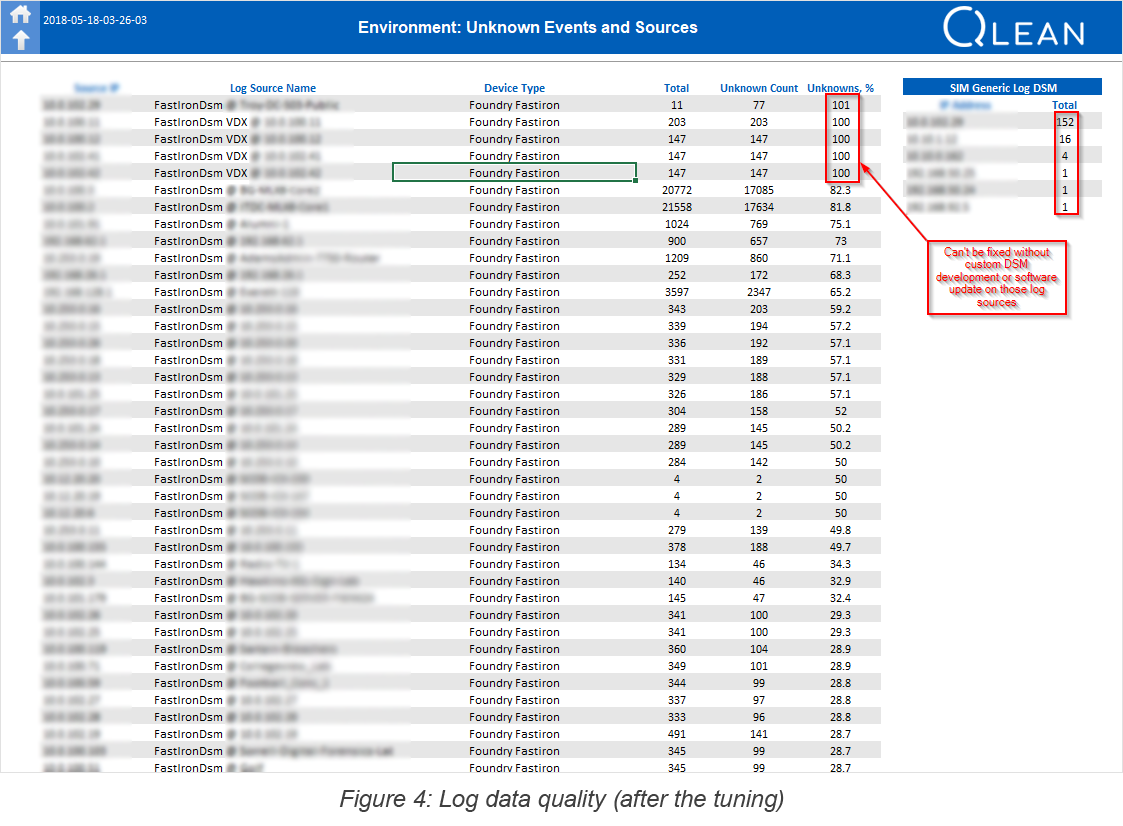Click the up arrow navigation icon
The width and height of the screenshot is (1123, 826).
pos(20,39)
